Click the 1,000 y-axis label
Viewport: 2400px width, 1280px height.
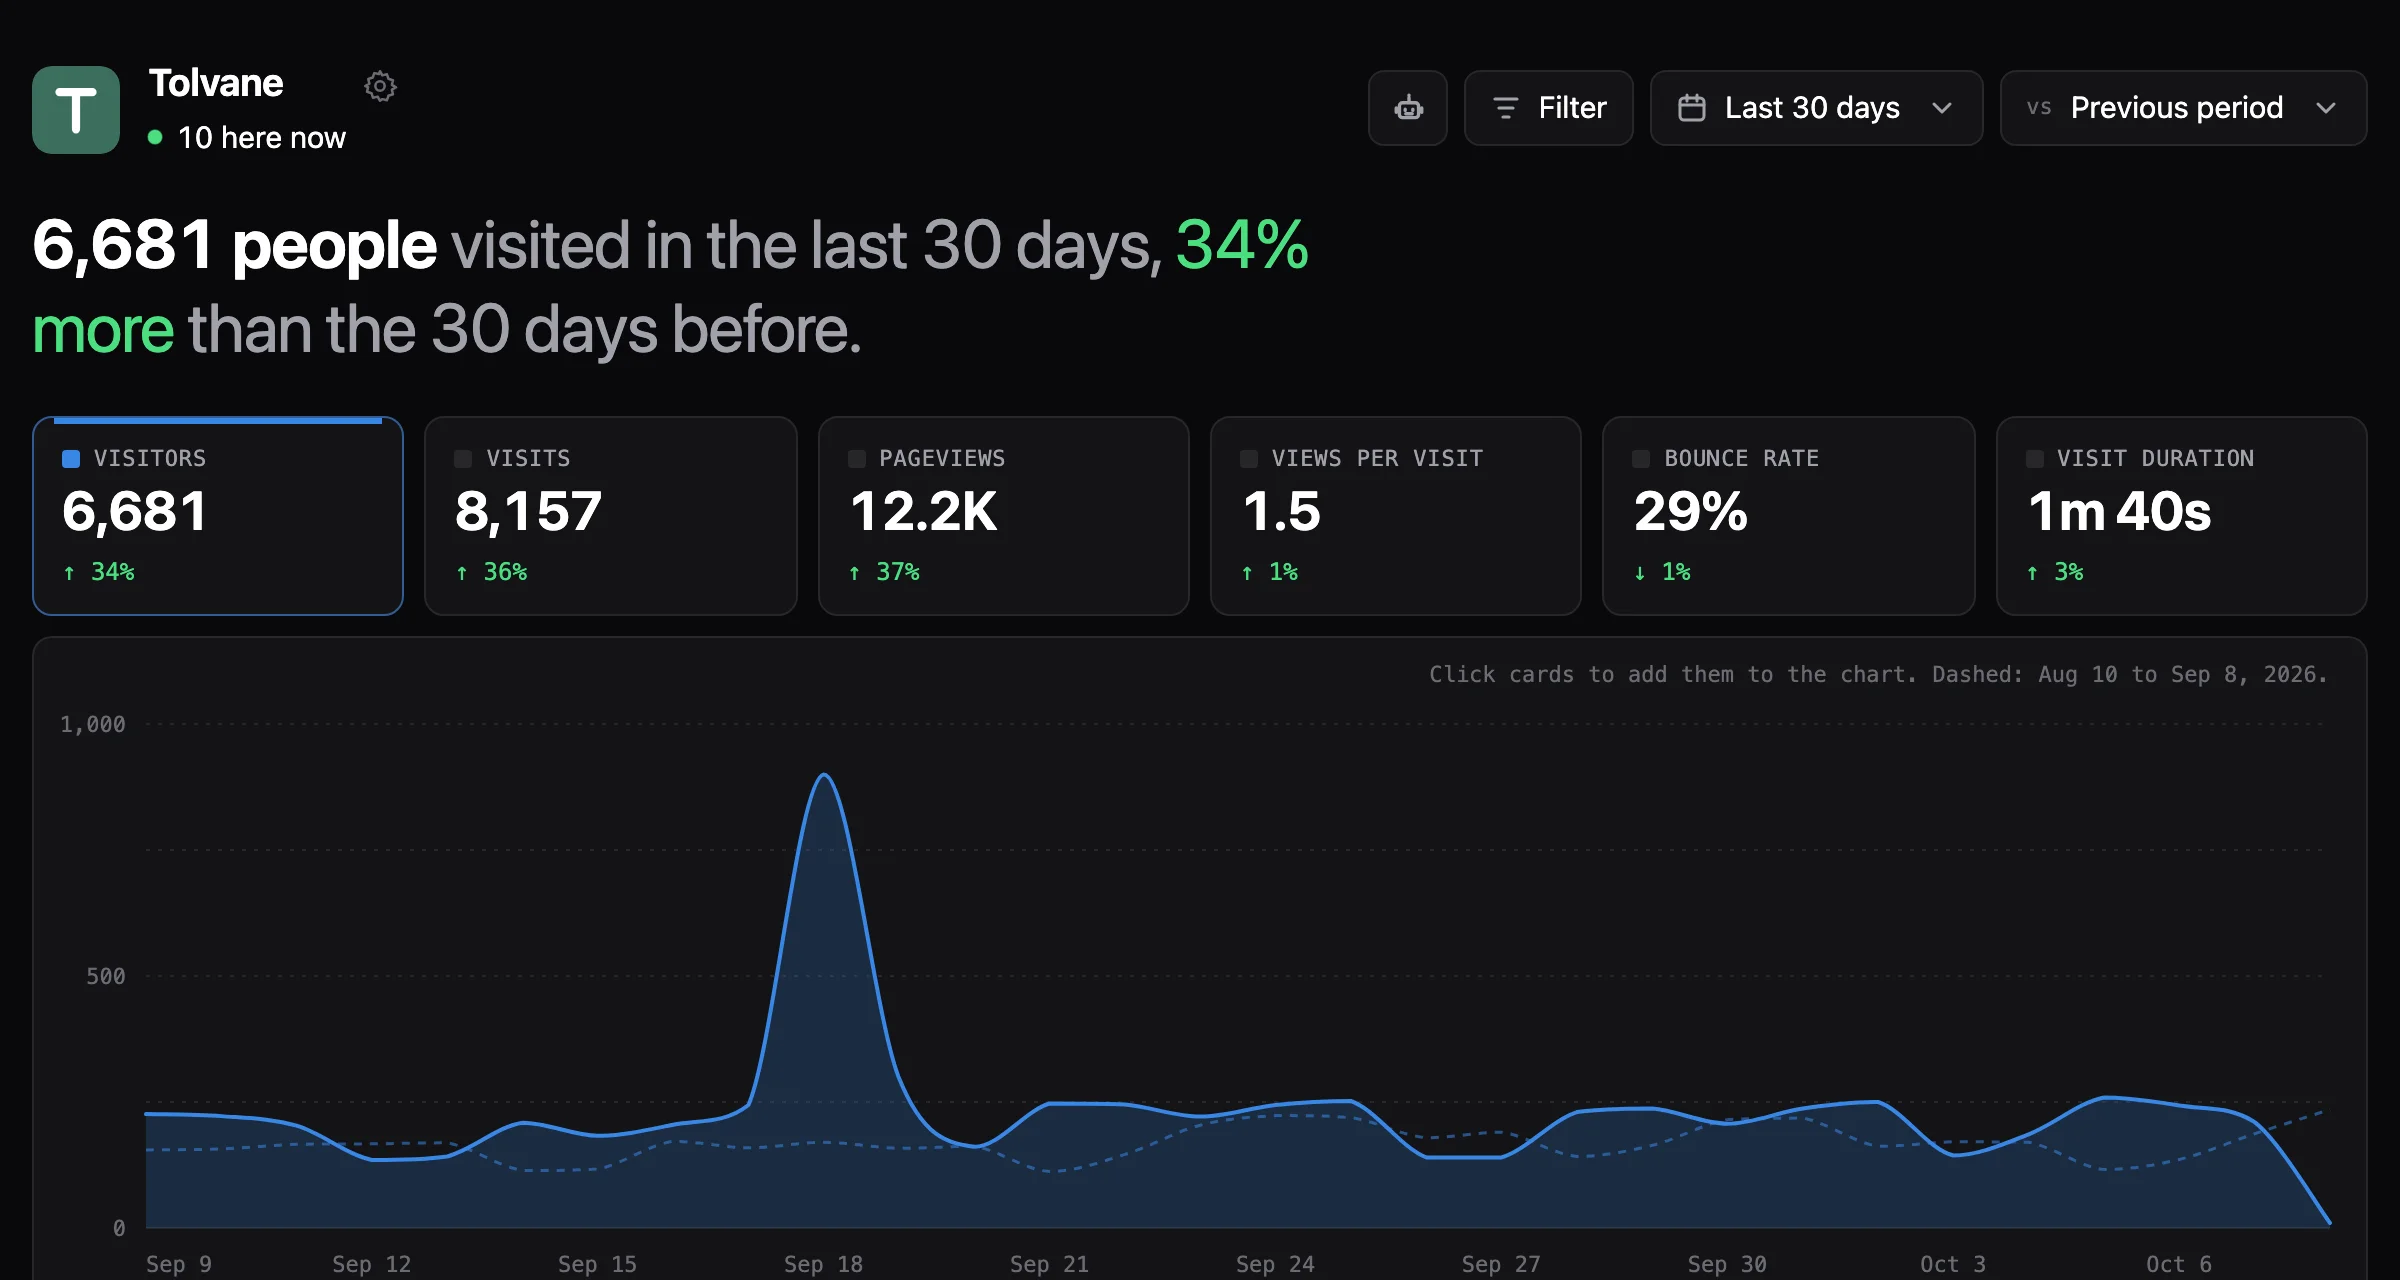click(x=93, y=724)
